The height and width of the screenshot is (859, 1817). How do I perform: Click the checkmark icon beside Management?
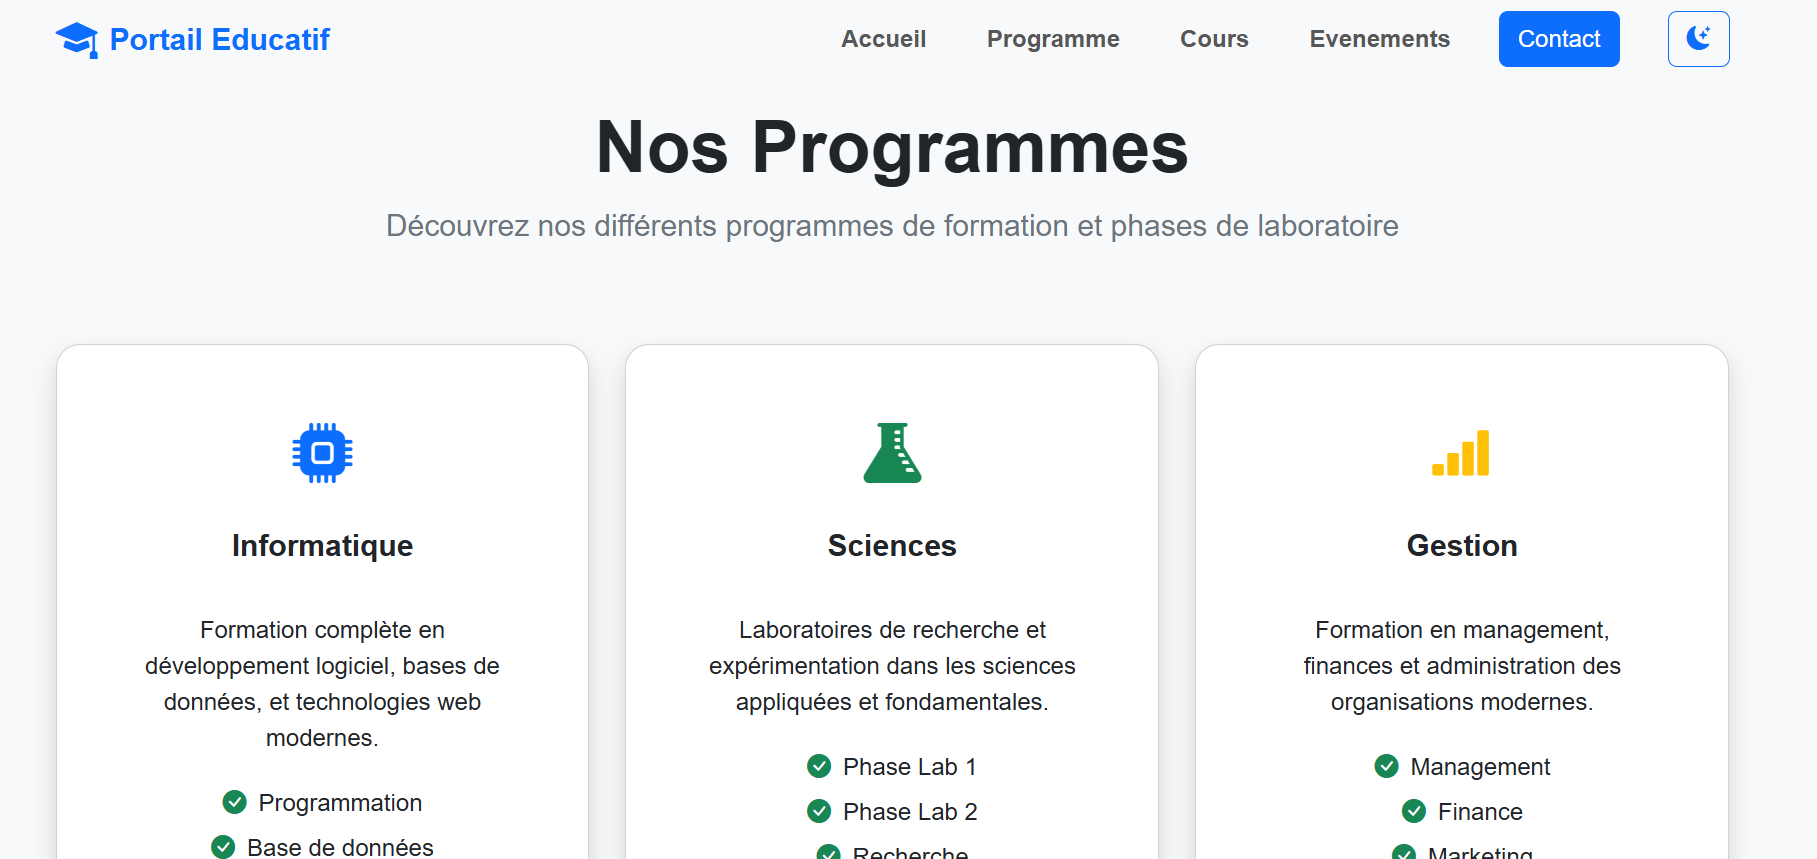[x=1386, y=766]
